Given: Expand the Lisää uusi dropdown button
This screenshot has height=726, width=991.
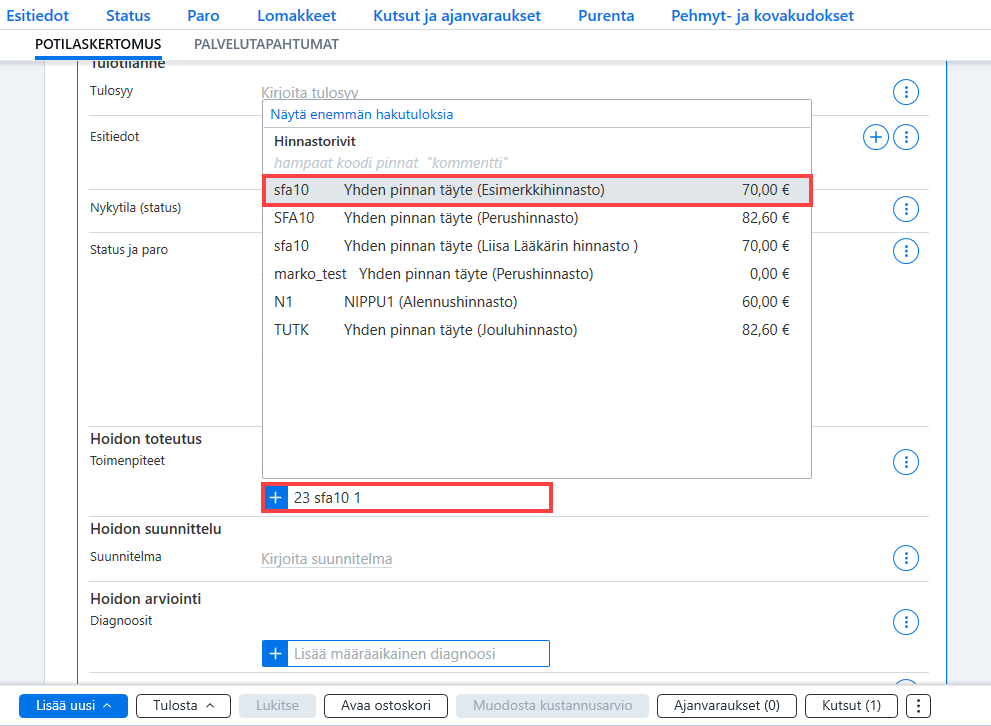Looking at the screenshot, I should click(x=73, y=706).
